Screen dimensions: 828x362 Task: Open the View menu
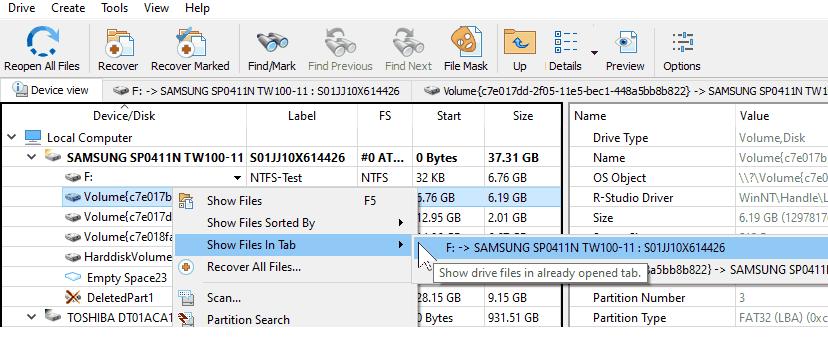(156, 8)
